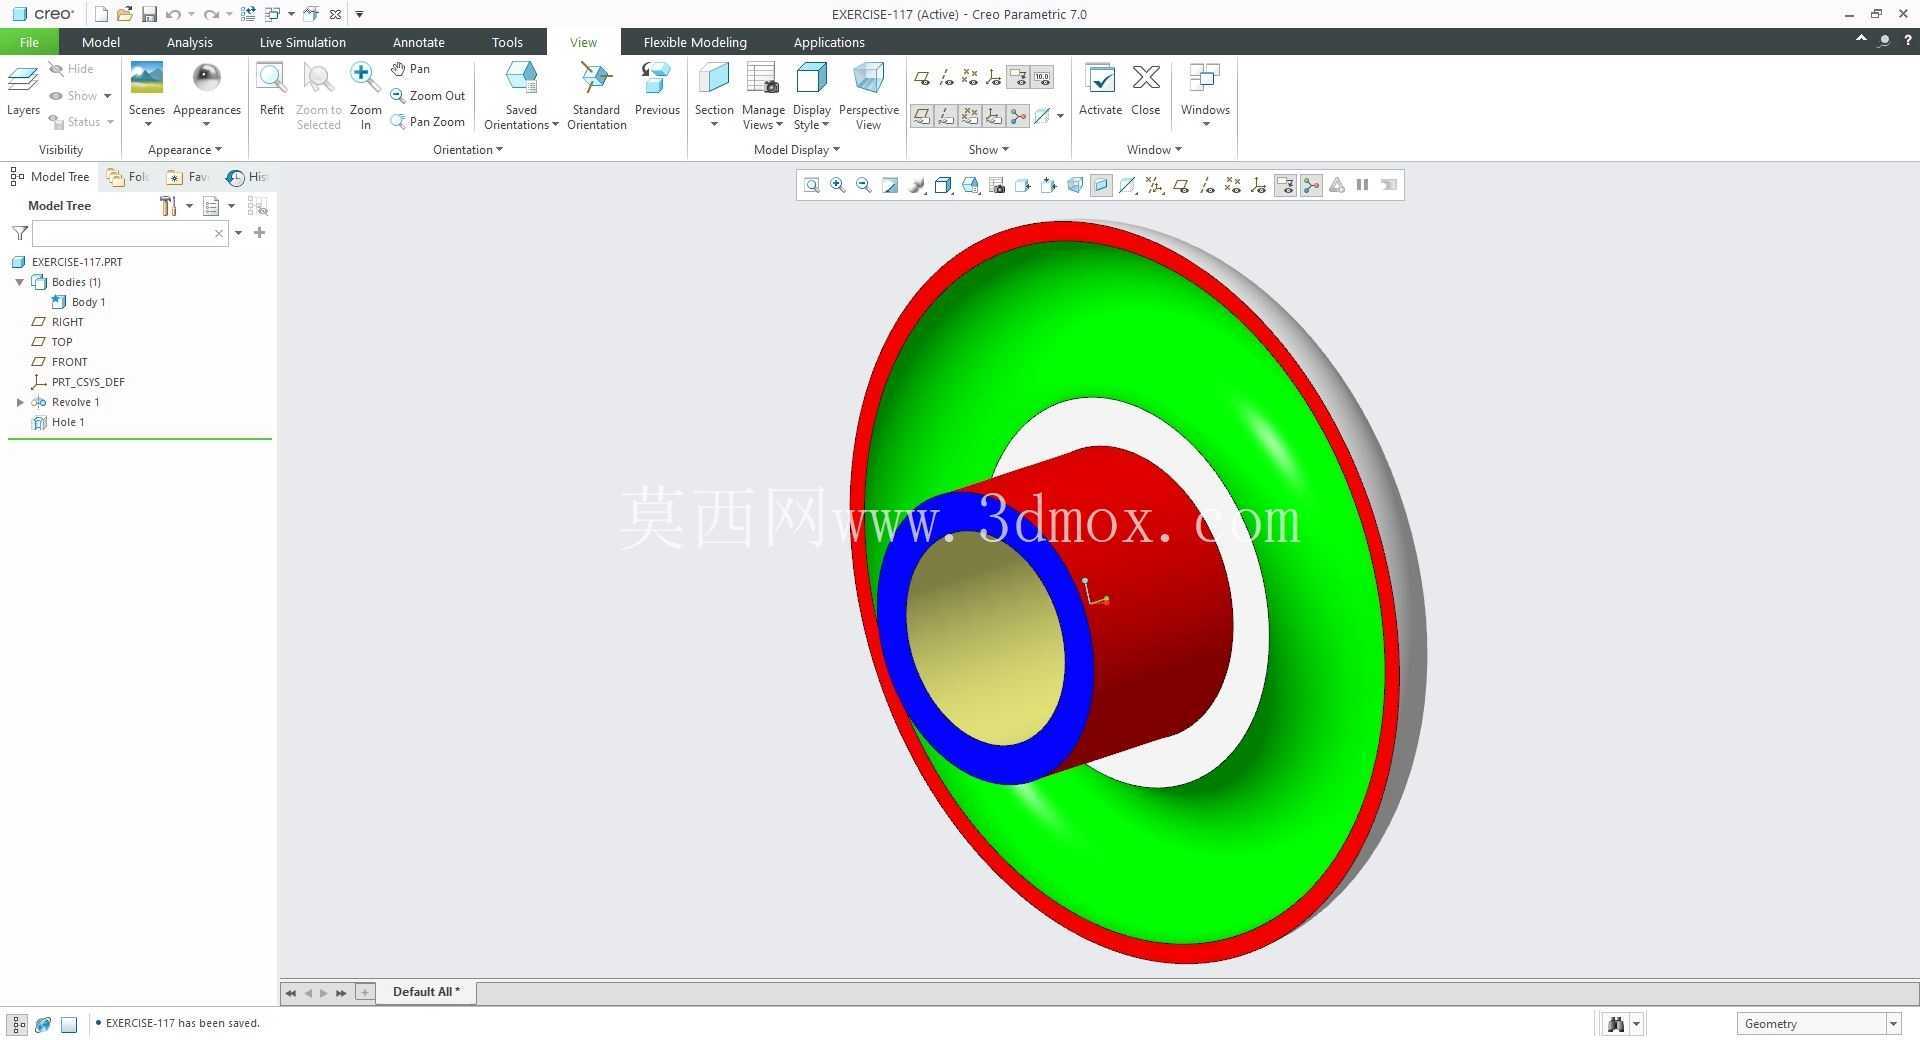Switch to the Flexible Modeling tab
1920x1040 pixels.
pos(695,42)
